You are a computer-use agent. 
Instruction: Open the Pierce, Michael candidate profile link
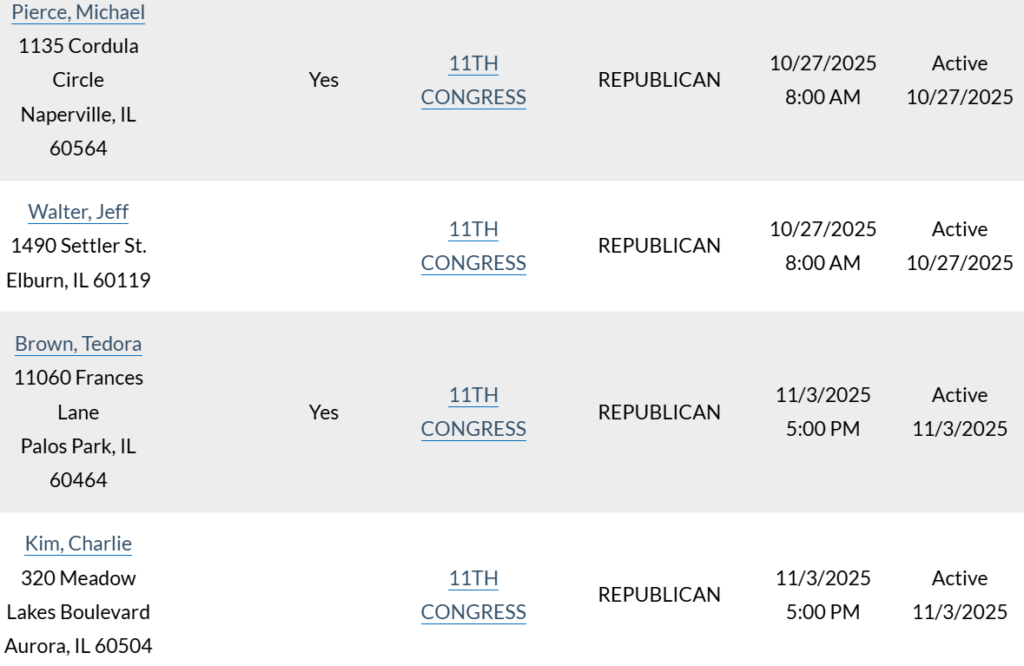(77, 12)
